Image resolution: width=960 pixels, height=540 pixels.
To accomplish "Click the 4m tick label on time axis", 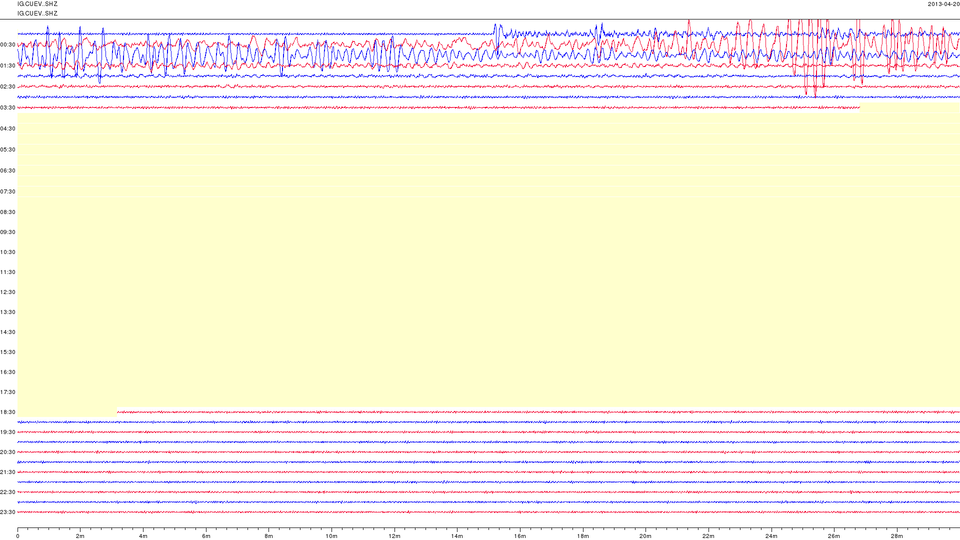I will [x=143, y=536].
